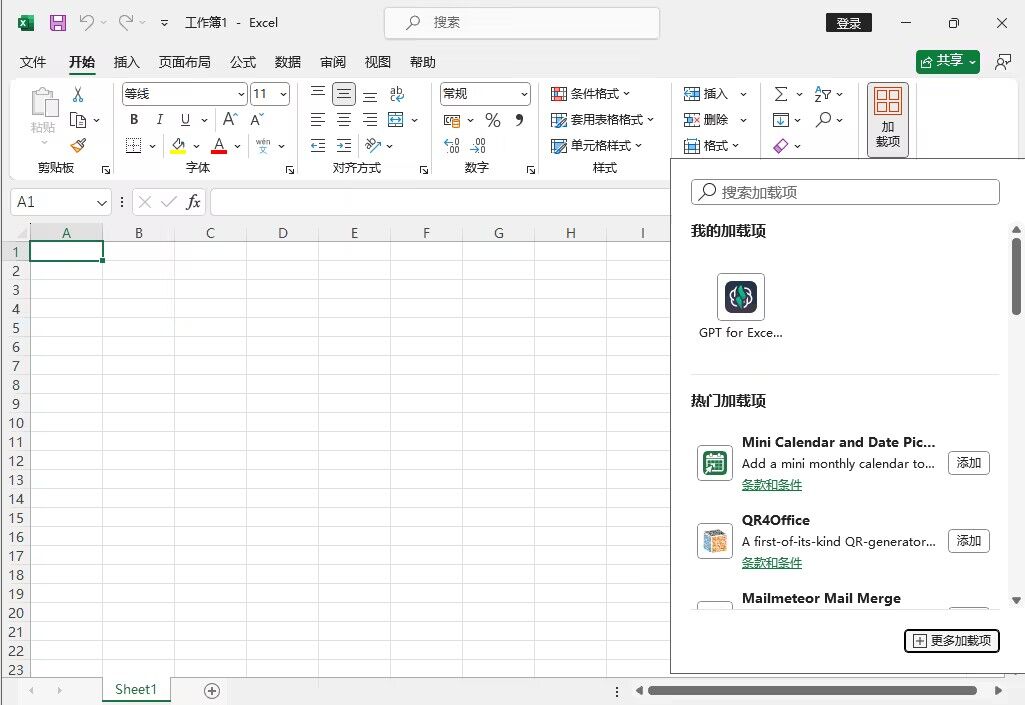Click the AutoSum sigma icon
The image size is (1025, 705).
pyautogui.click(x=781, y=94)
